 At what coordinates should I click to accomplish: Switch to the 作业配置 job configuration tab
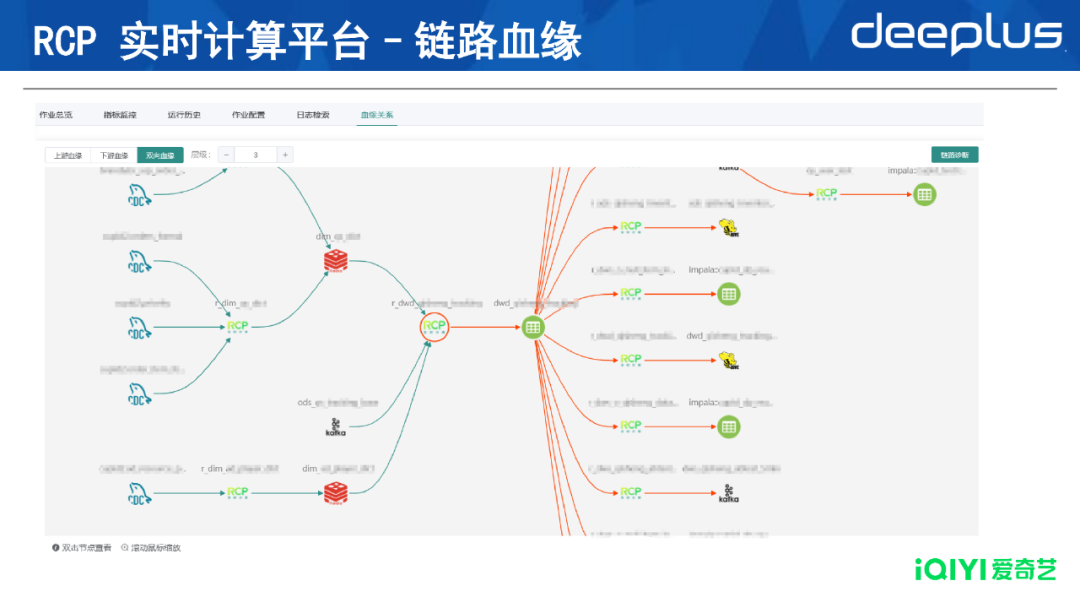pos(249,114)
